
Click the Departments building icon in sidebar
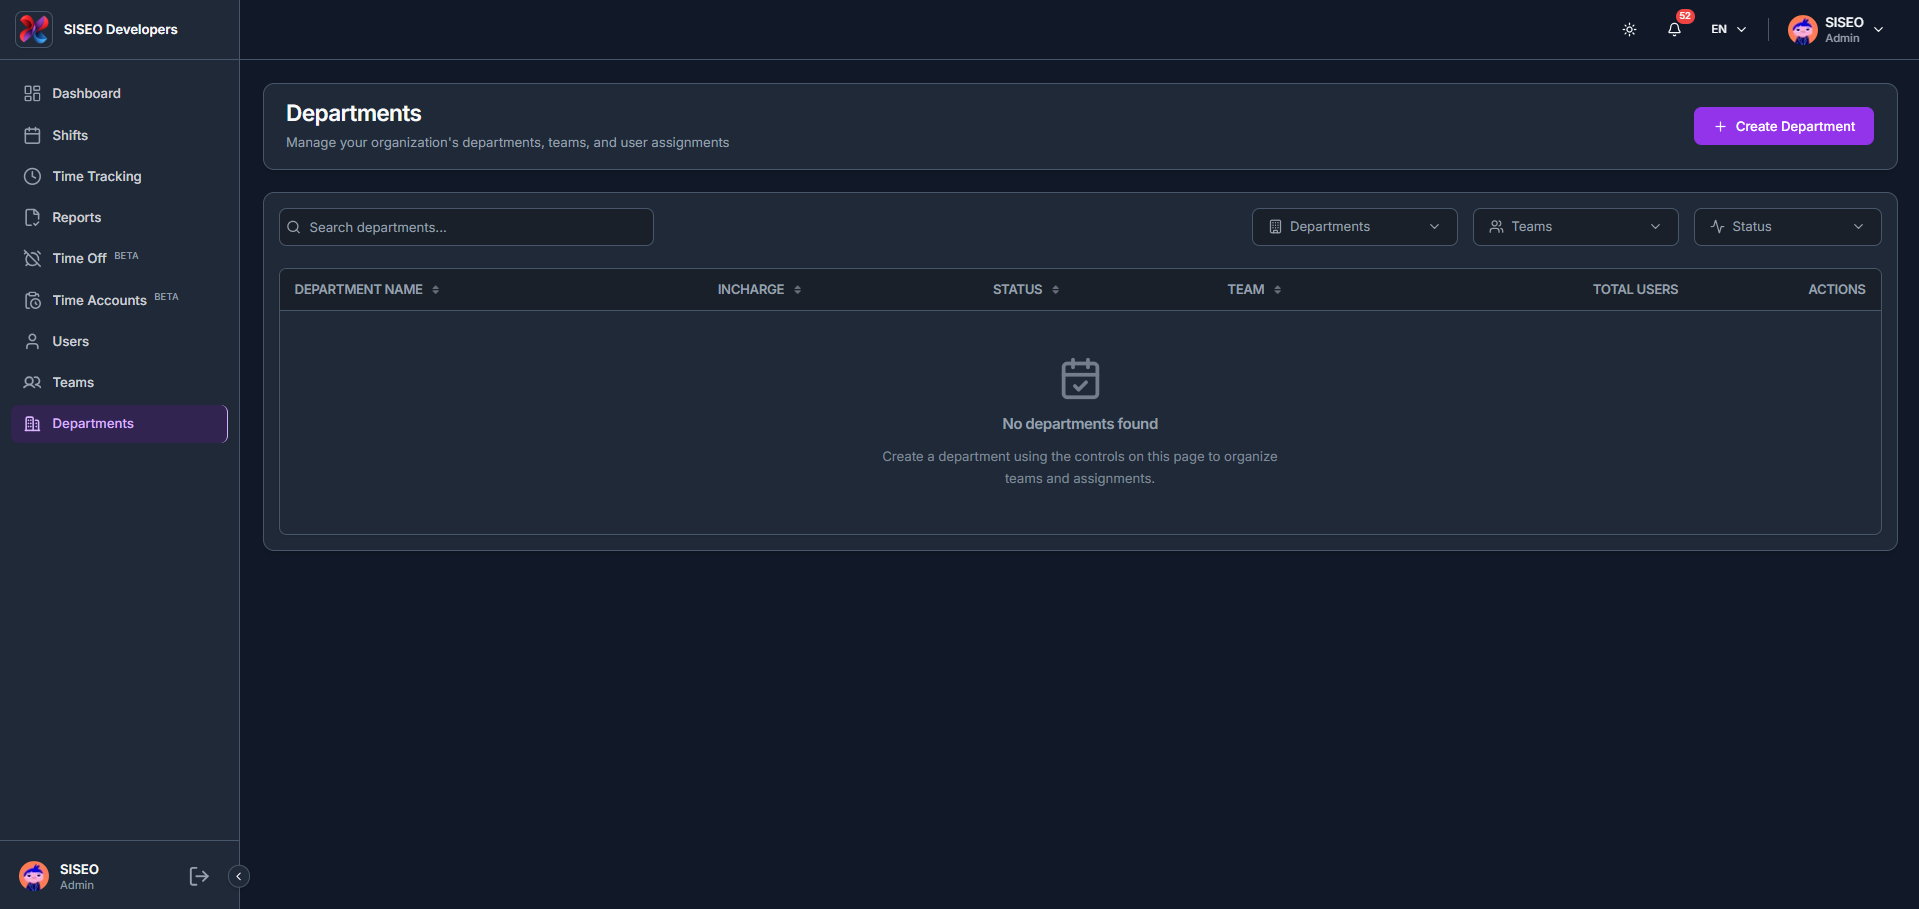pyautogui.click(x=32, y=423)
